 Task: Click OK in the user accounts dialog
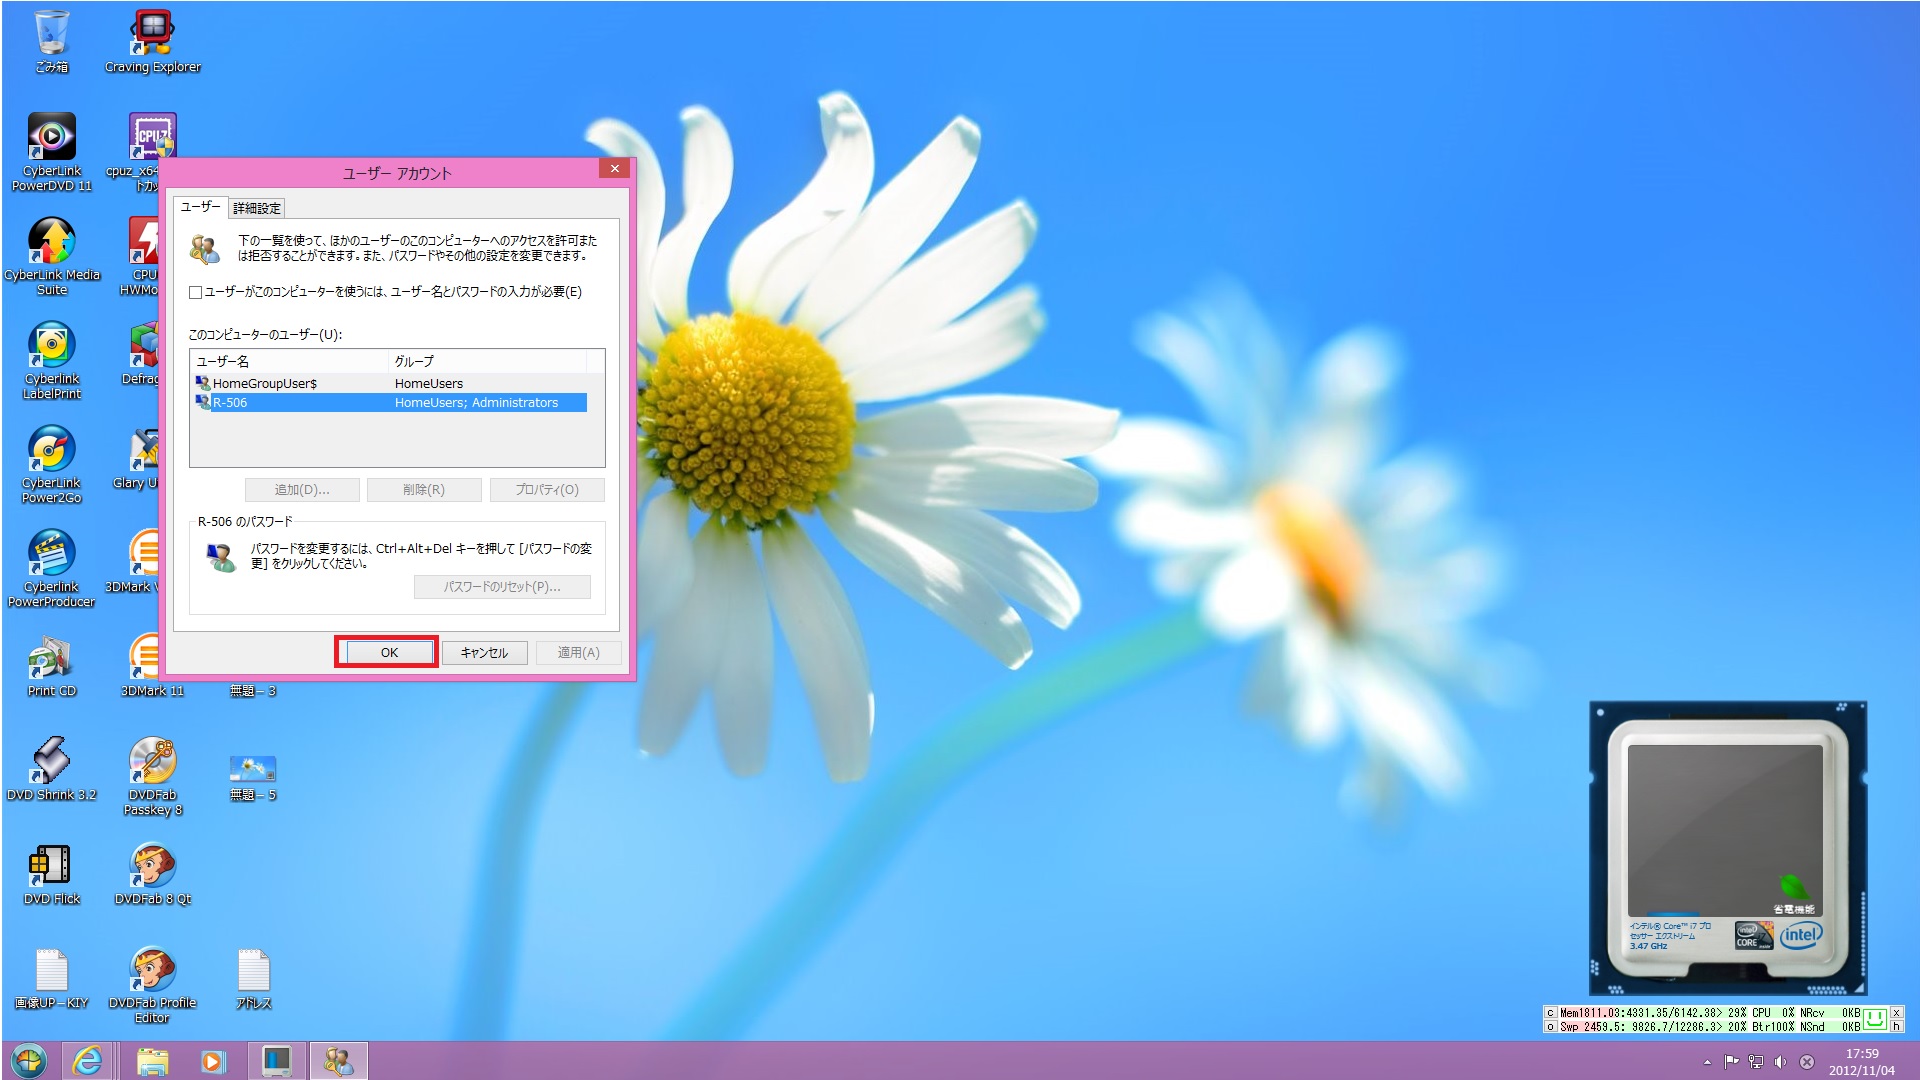pyautogui.click(x=389, y=653)
